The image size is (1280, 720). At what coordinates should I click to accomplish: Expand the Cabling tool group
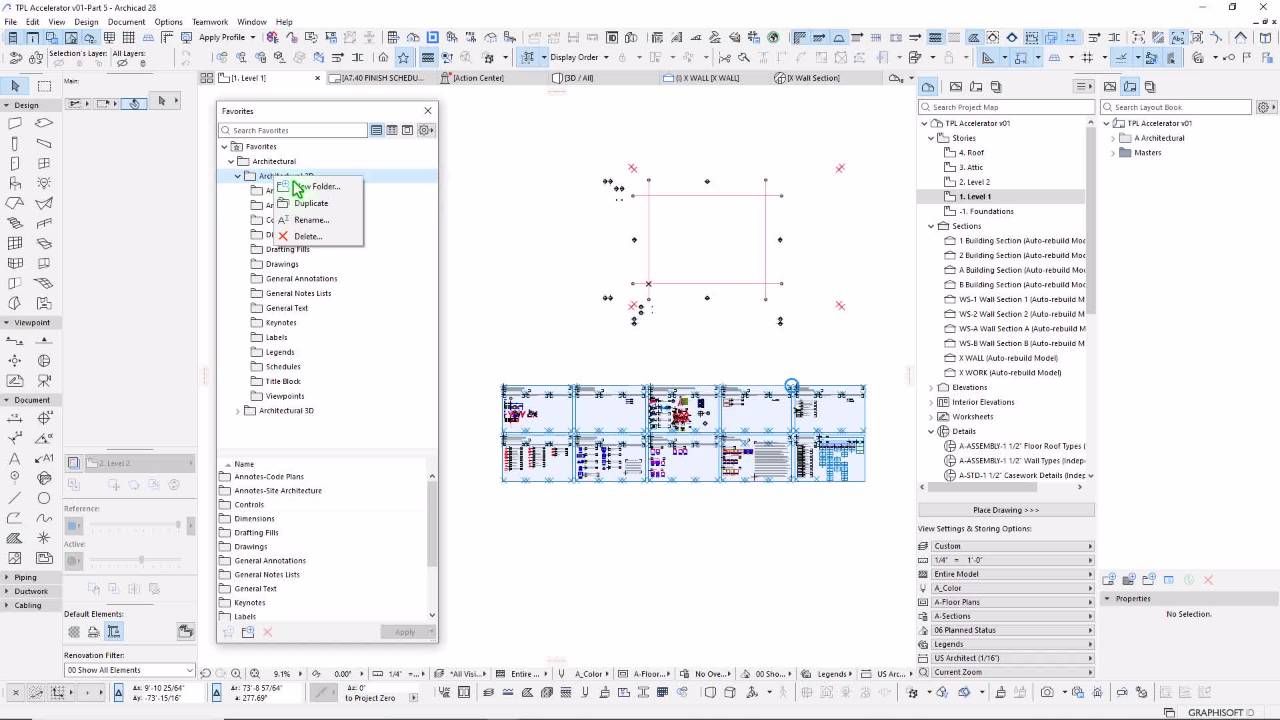(x=7, y=605)
